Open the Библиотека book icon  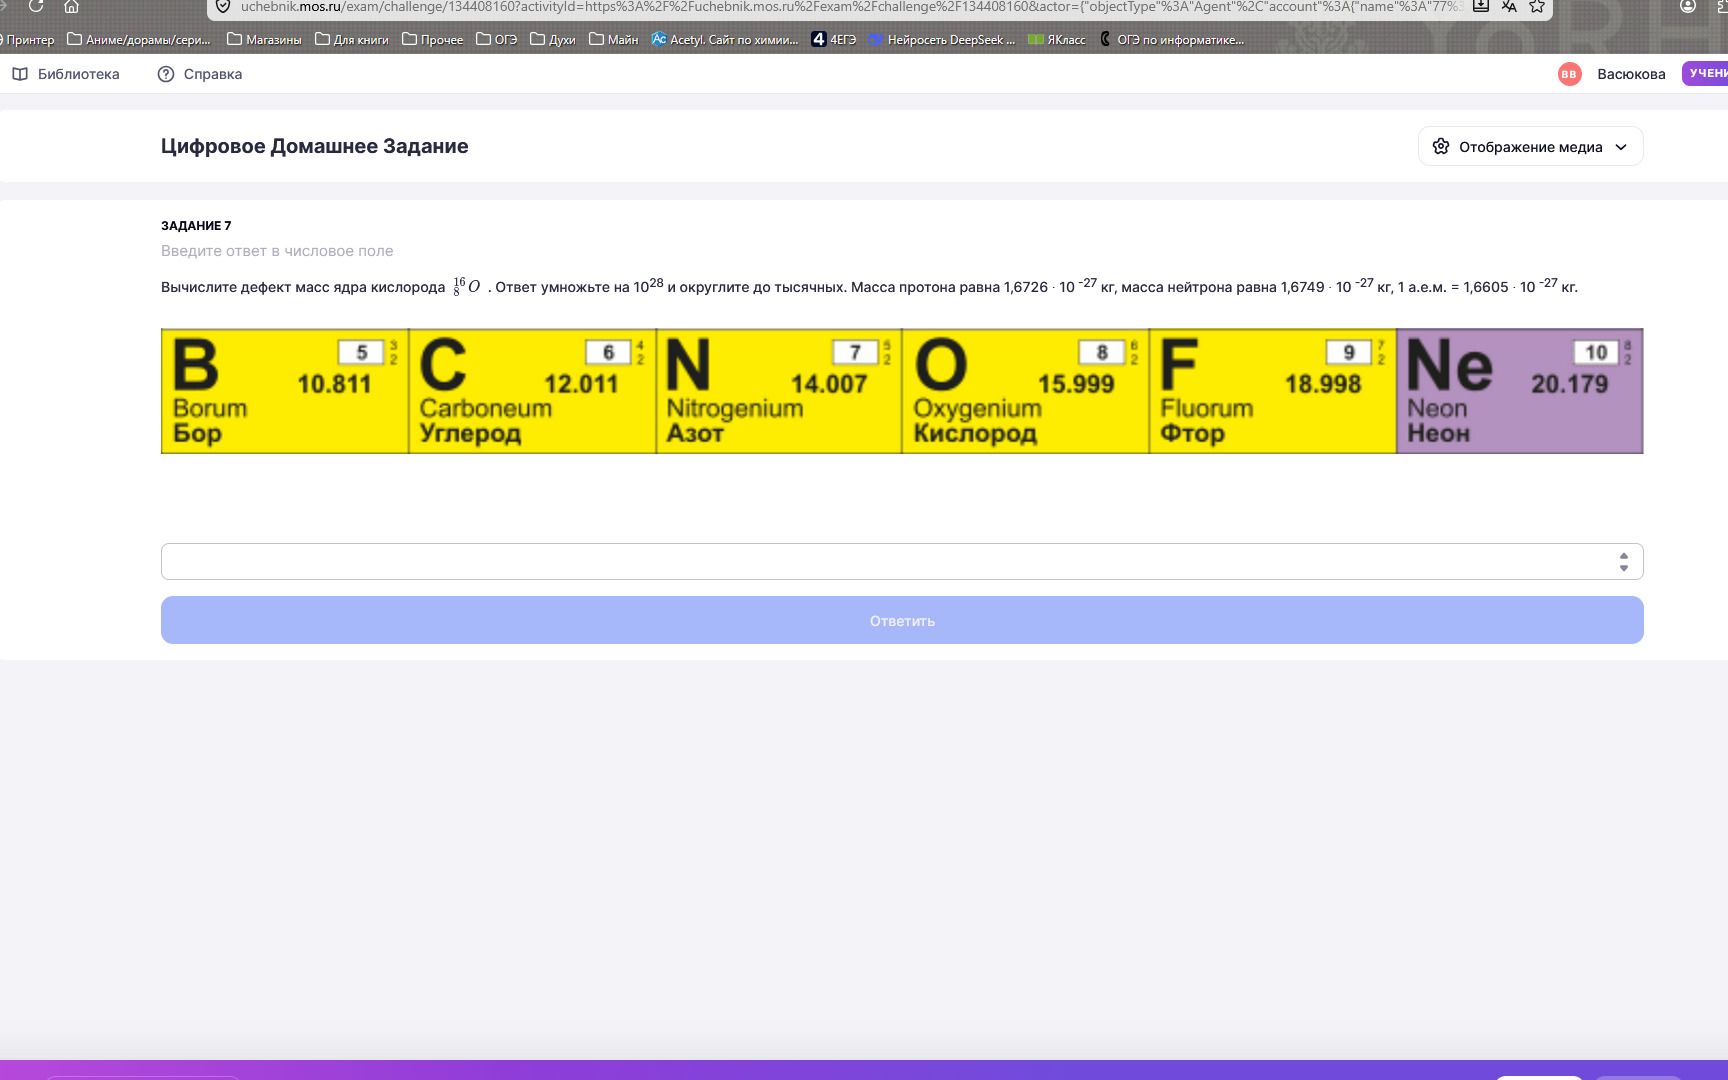tap(20, 74)
